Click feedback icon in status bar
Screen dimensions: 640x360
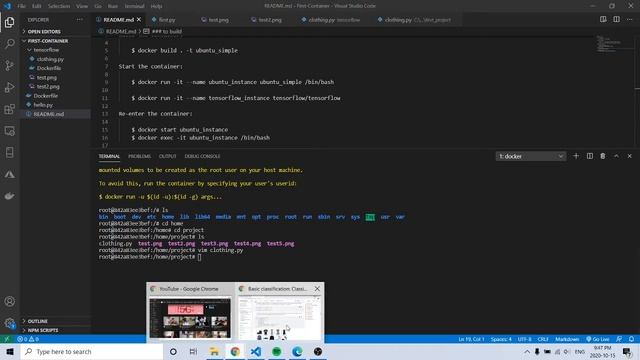coord(619,339)
